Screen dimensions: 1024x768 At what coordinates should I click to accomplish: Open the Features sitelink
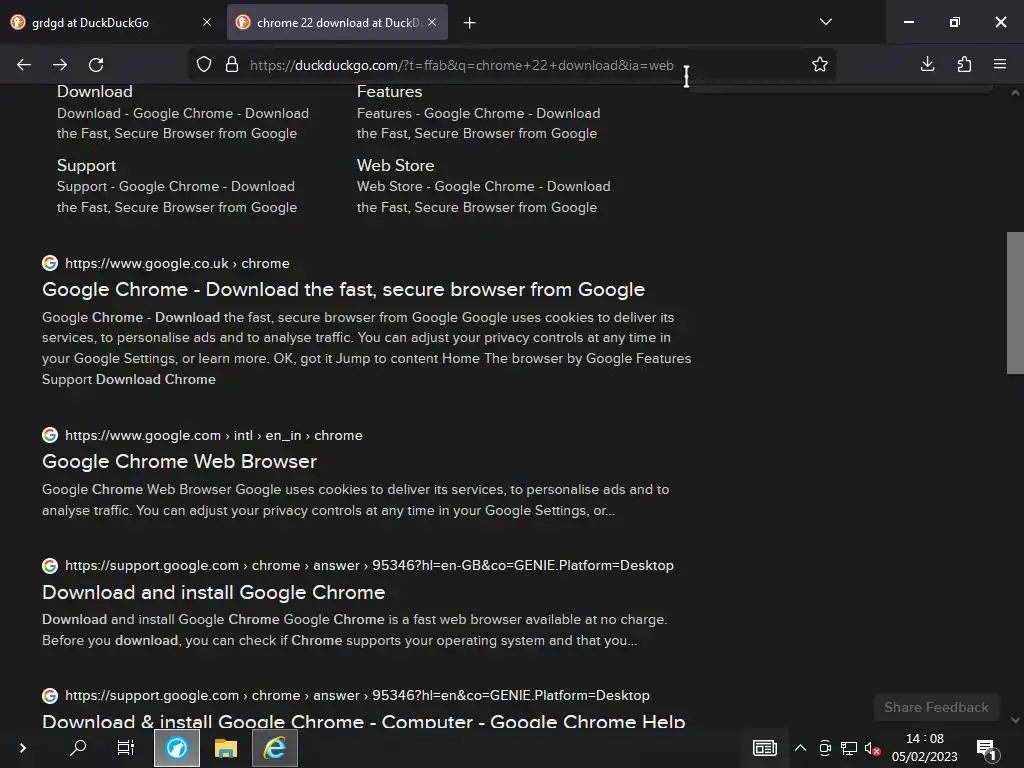[389, 91]
